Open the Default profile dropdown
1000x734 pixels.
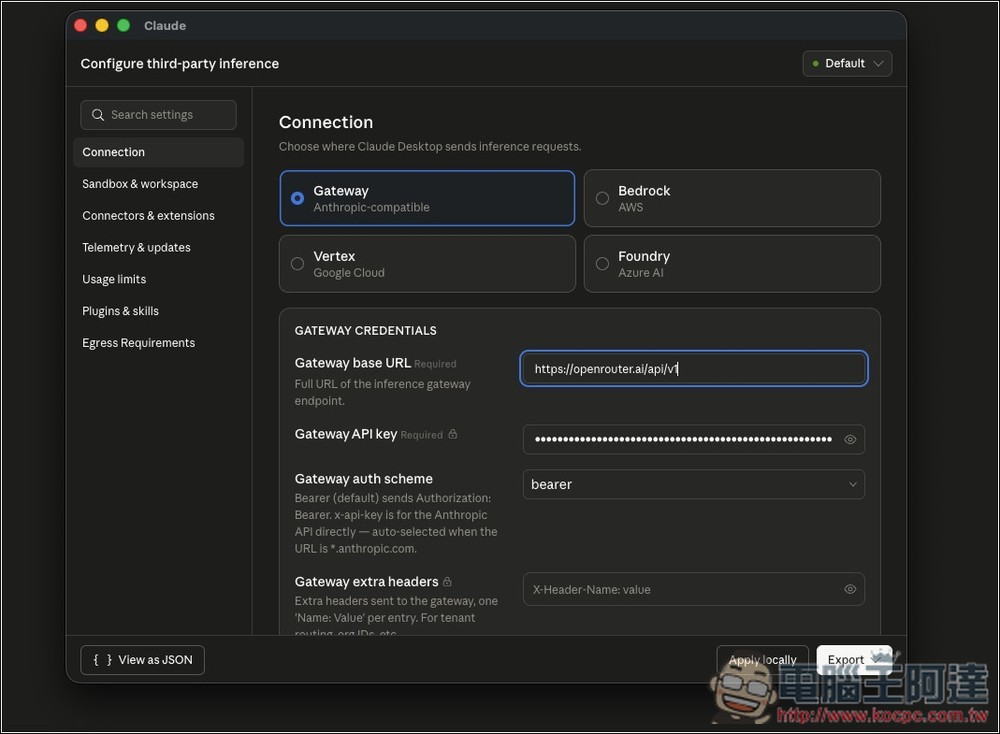point(847,63)
